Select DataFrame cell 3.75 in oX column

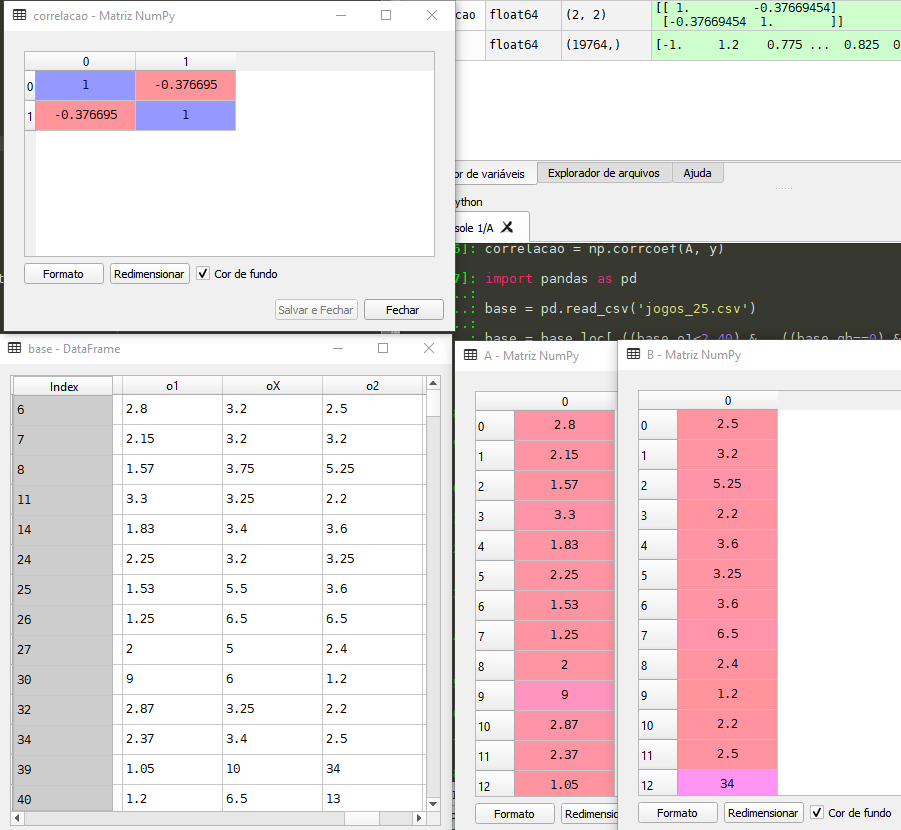pyautogui.click(x=272, y=468)
